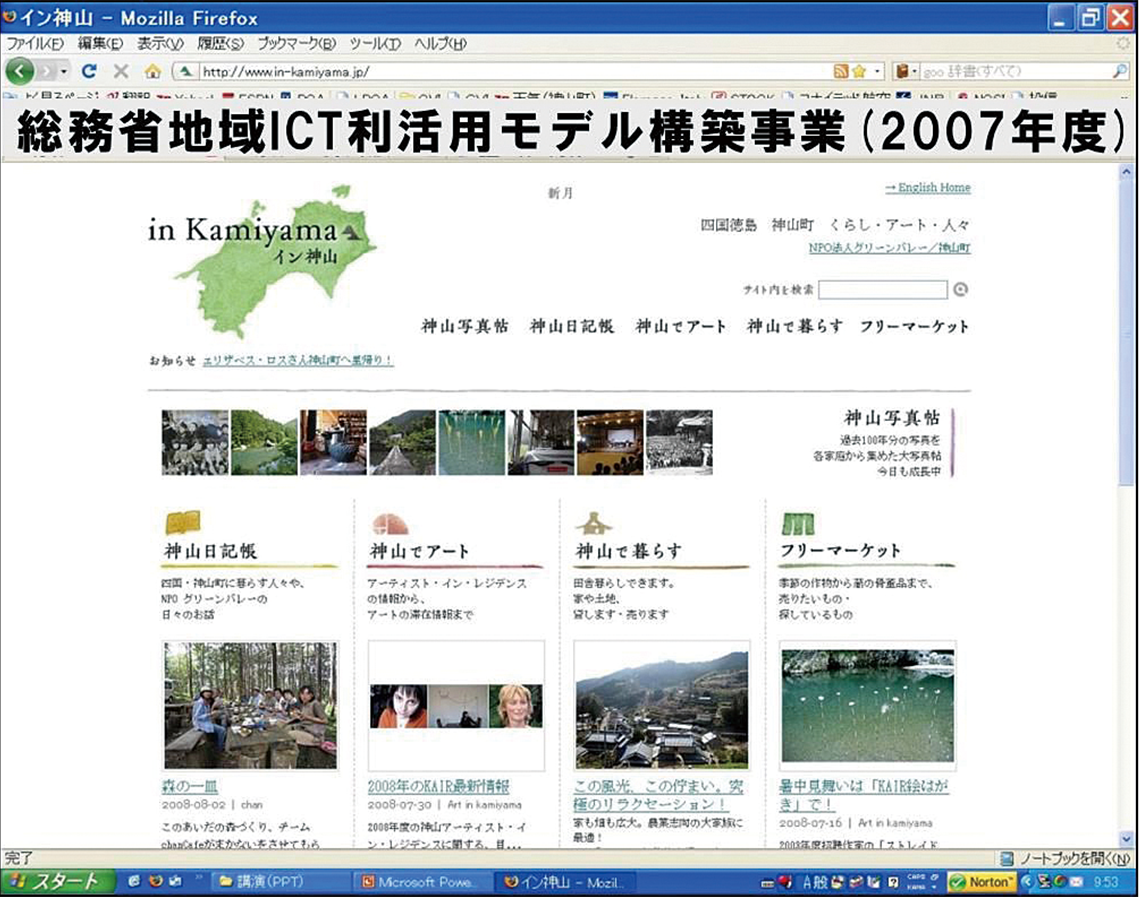The width and height of the screenshot is (1140, 897).
Task: Open the search engine dropdown
Action: (906, 71)
